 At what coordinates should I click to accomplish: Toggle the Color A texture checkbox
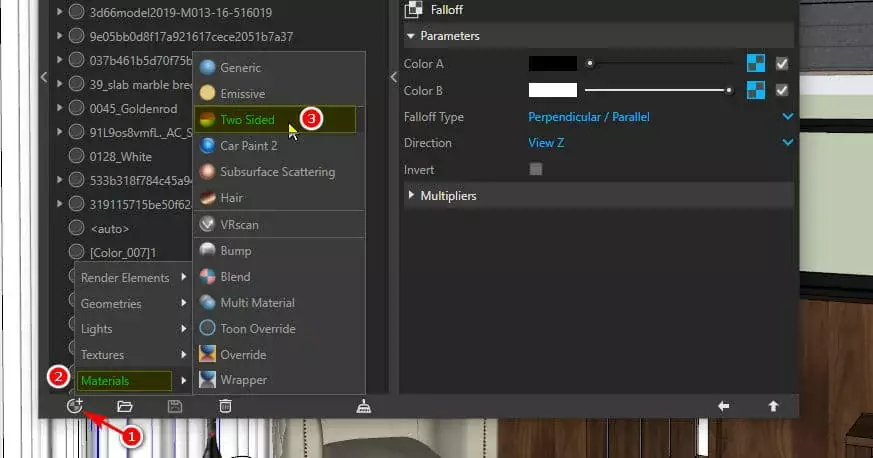tap(782, 63)
